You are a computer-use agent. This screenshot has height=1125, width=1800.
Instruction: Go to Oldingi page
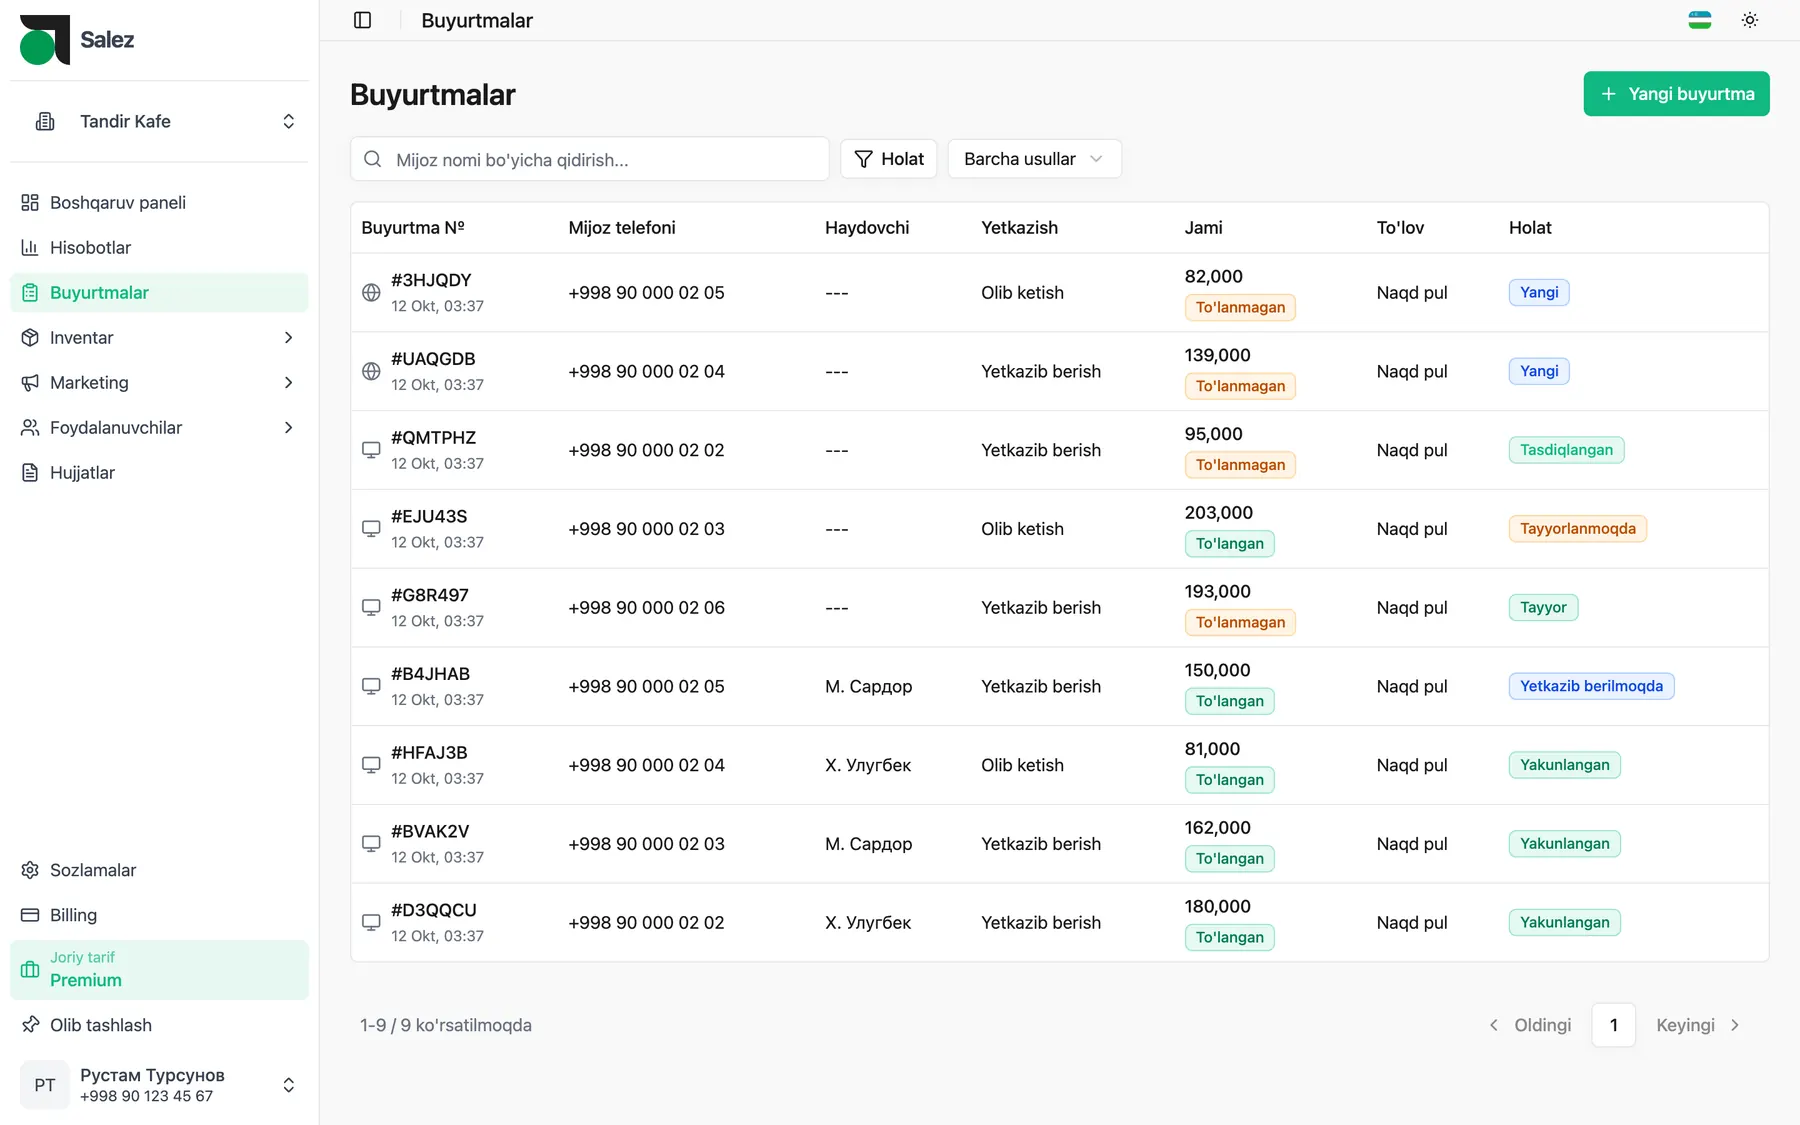click(1531, 1025)
